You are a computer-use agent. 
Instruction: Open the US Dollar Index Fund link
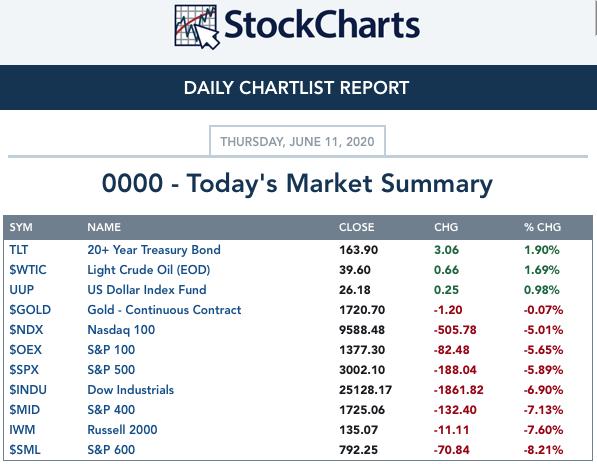pyautogui.click(x=147, y=290)
